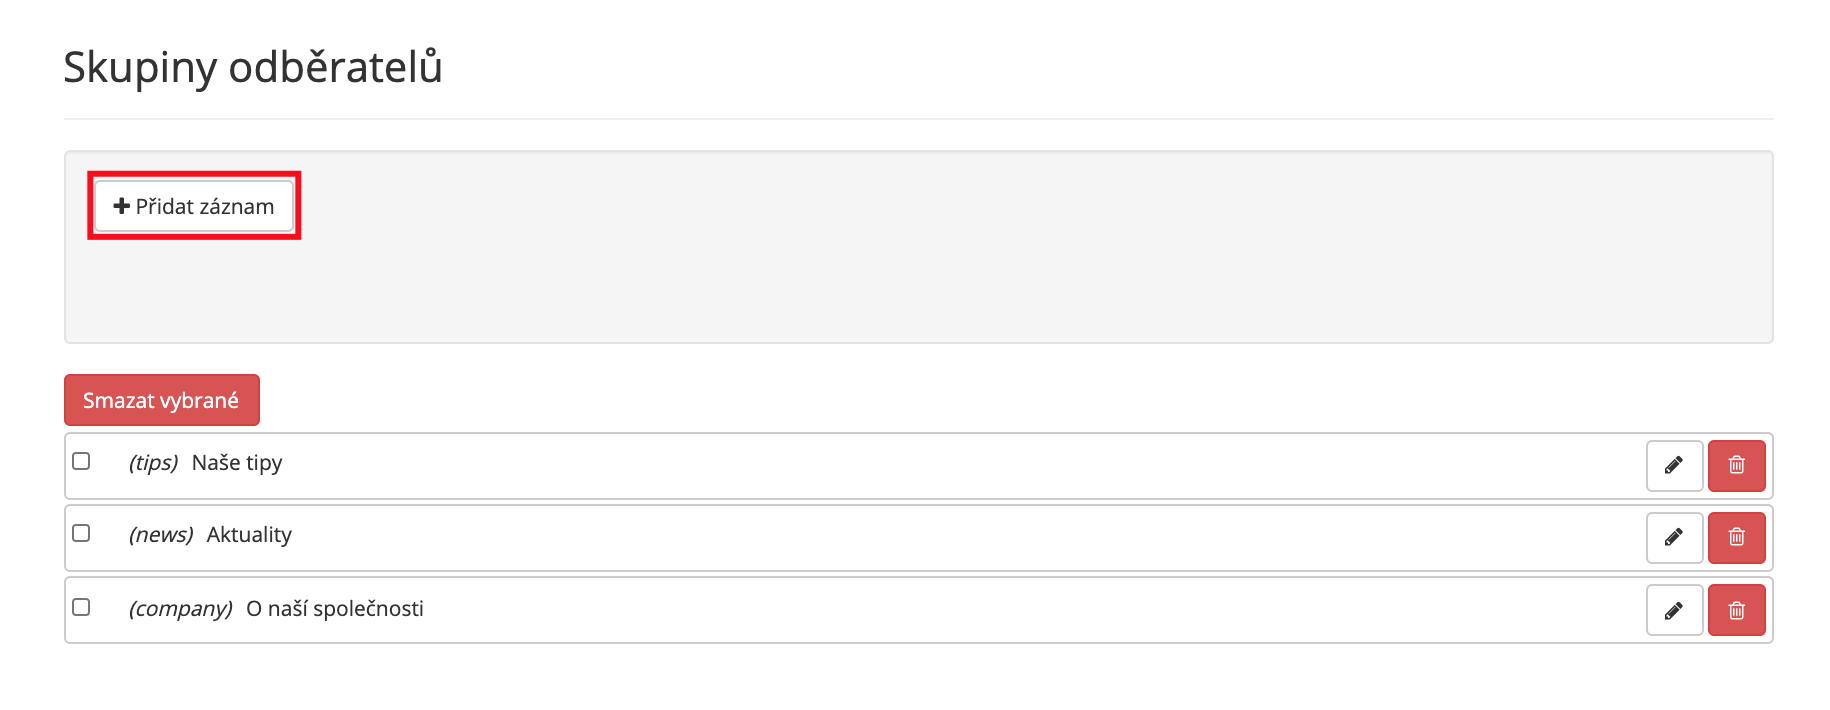The width and height of the screenshot is (1830, 710).
Task: Check the O naší společnosti checkbox
Action: pyautogui.click(x=82, y=607)
